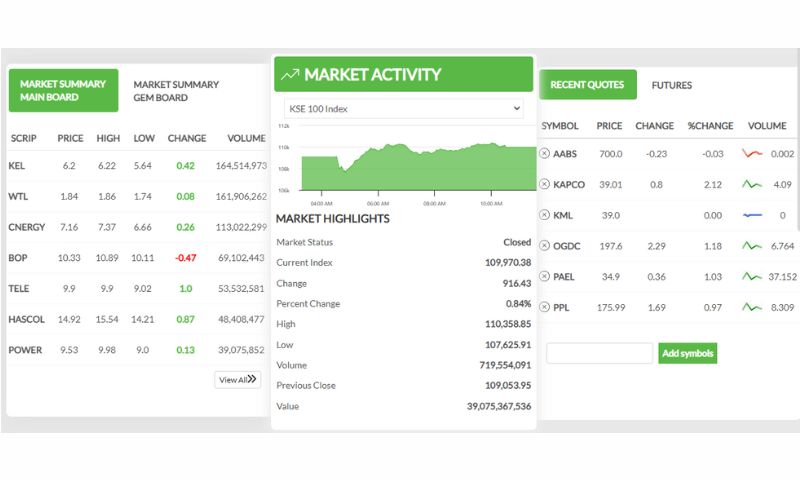Remove KAPCO from recent quotes

[x=544, y=184]
